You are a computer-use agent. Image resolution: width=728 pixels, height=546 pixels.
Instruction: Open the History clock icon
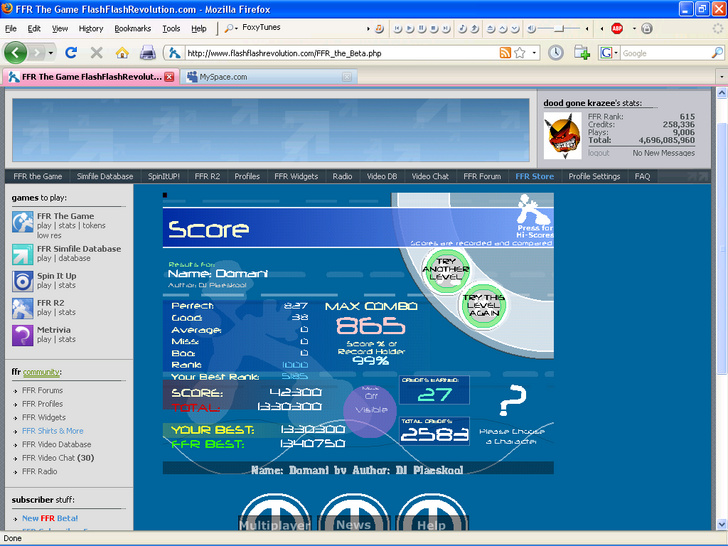555,53
